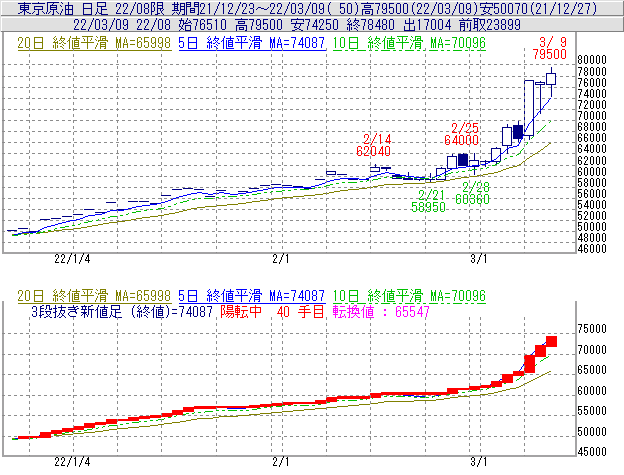
Task: Click the 2/1 date label under upper chart
Action: point(281,259)
